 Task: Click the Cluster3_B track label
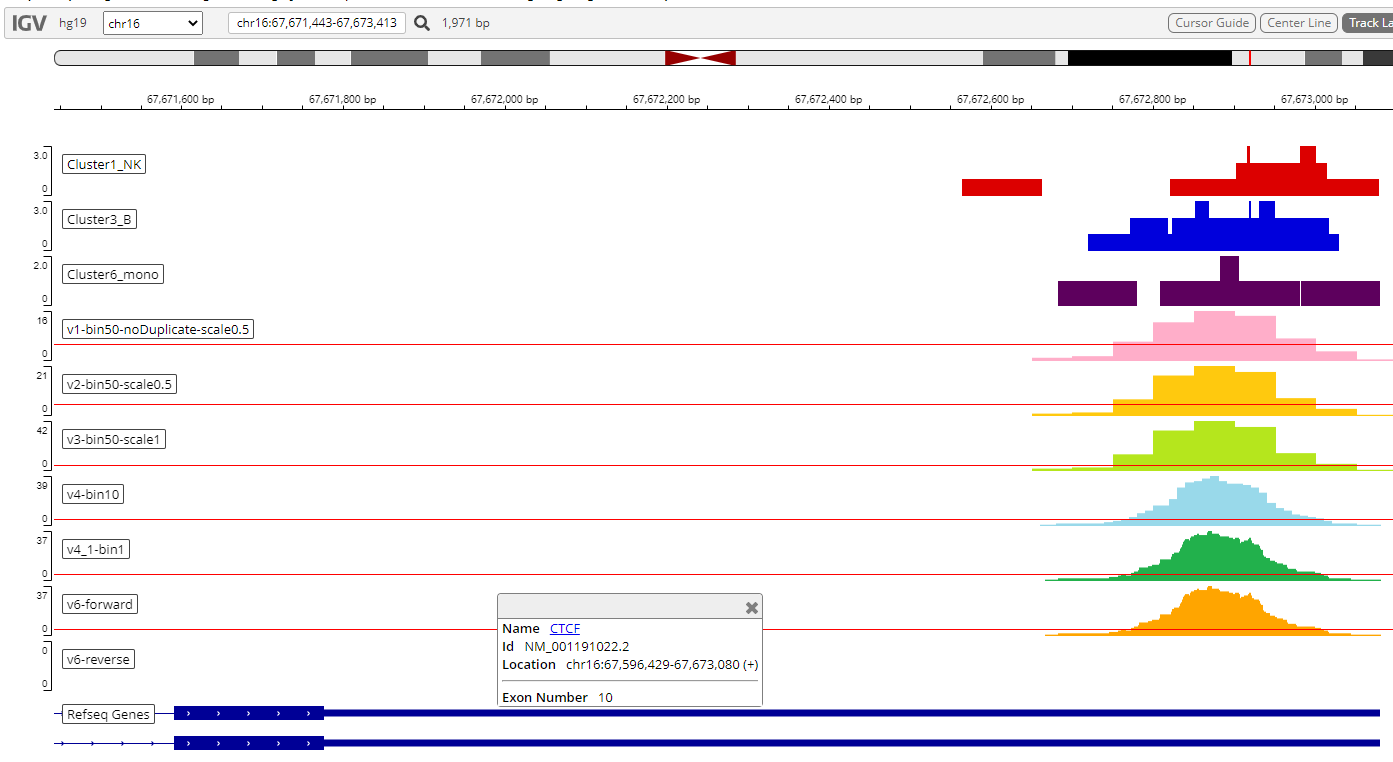coord(99,219)
